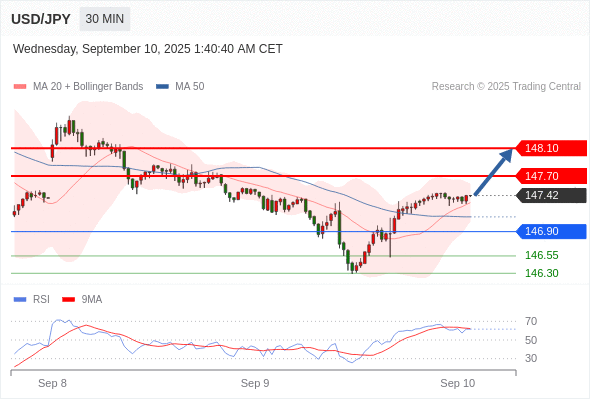Viewport: 590px width, 400px height.
Task: Select the 147.70 resistance price label
Action: (x=550, y=176)
